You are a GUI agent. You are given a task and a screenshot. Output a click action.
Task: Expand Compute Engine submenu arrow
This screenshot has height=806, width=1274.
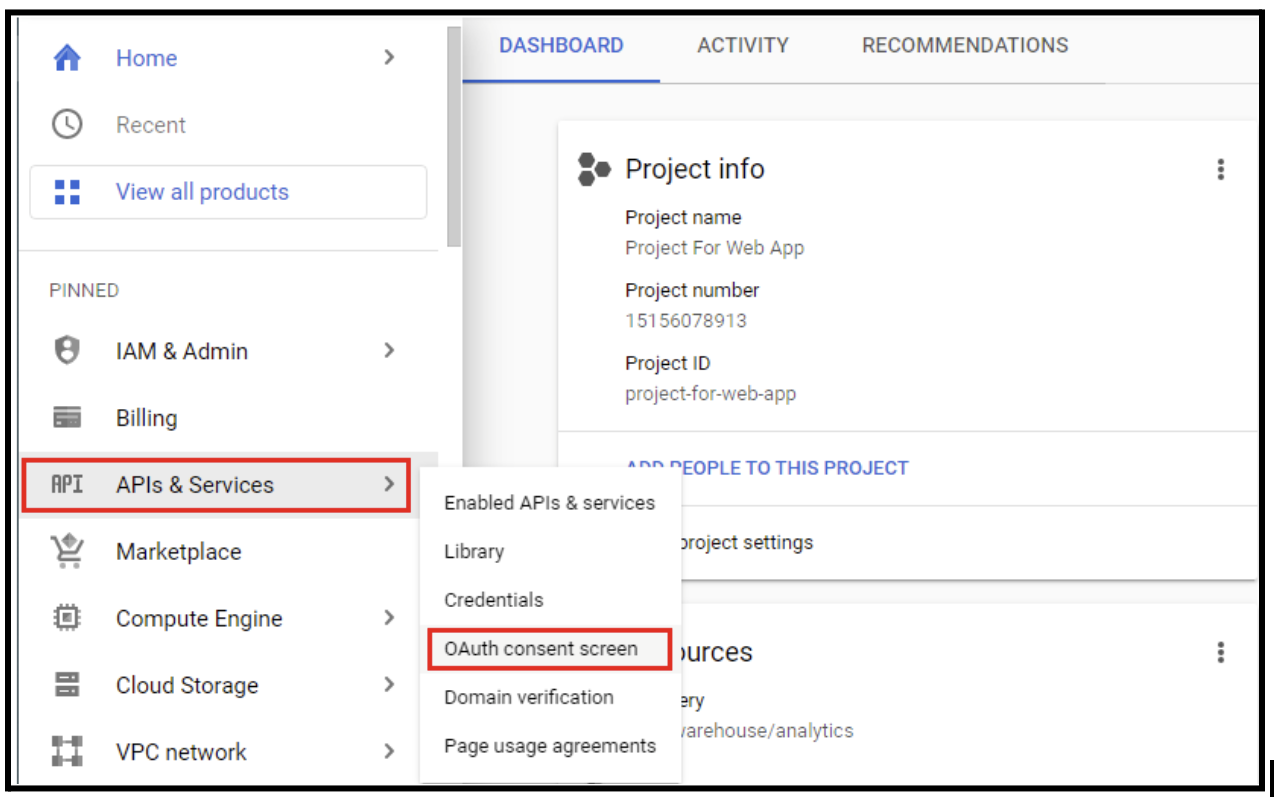[x=389, y=618]
